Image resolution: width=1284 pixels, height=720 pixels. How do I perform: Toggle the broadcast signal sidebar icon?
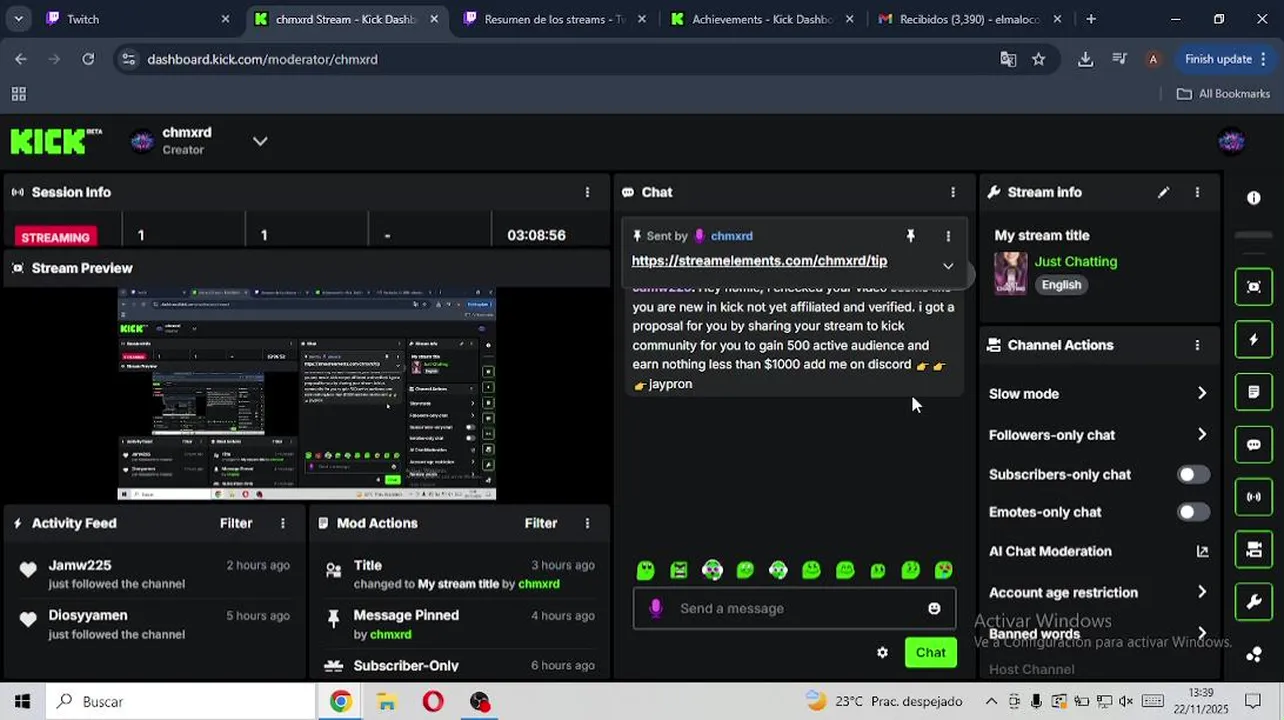tap(1254, 497)
